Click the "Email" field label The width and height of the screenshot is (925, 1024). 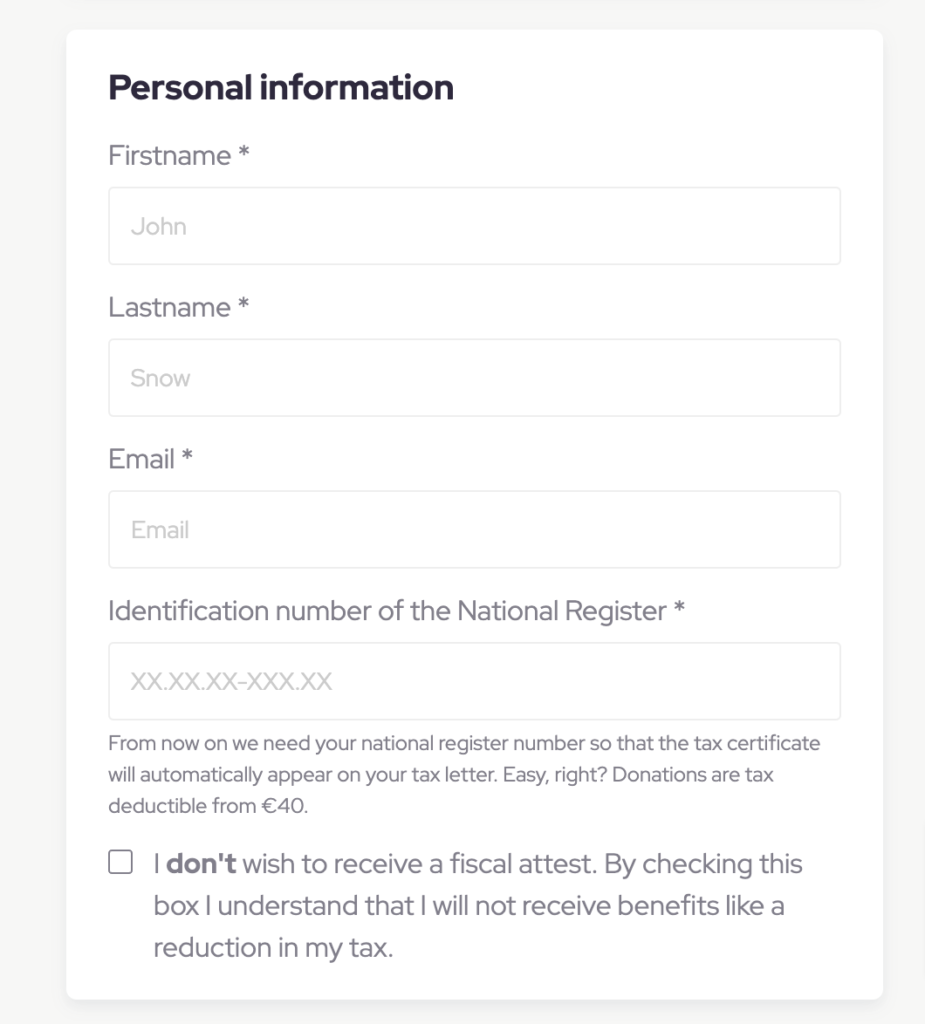pyautogui.click(x=142, y=460)
